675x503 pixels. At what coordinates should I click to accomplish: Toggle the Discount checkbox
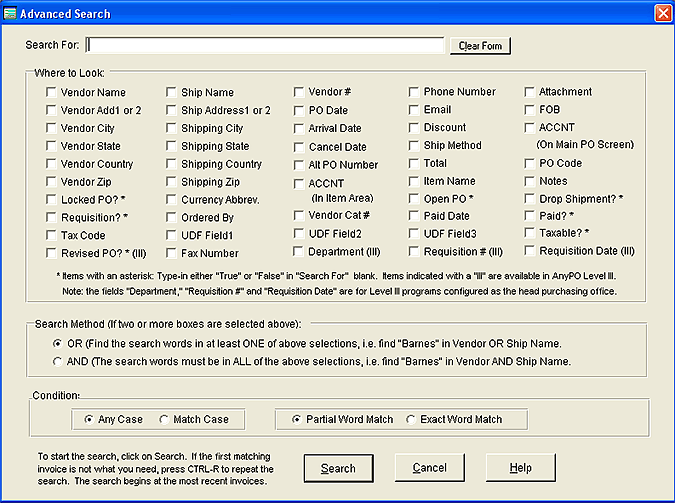414,128
